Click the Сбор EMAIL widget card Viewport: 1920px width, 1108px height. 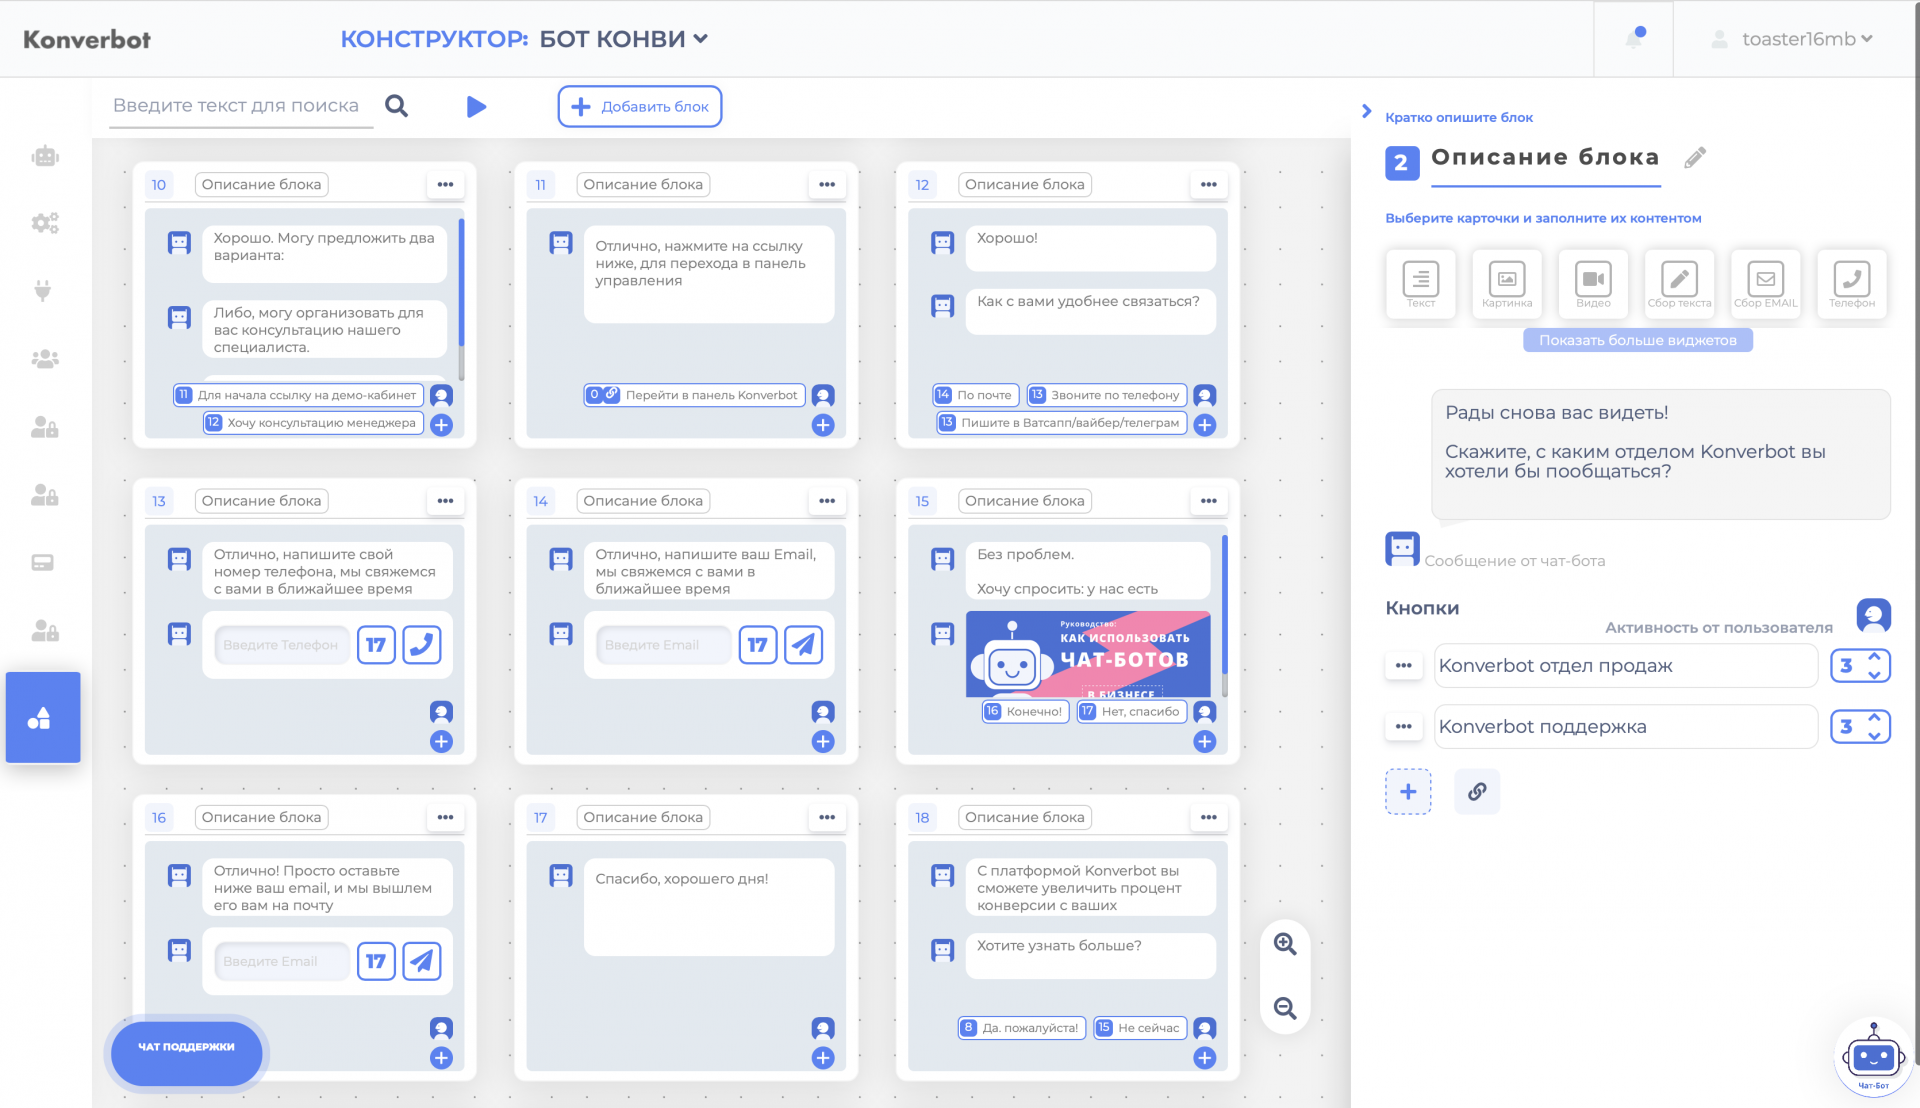(x=1765, y=284)
